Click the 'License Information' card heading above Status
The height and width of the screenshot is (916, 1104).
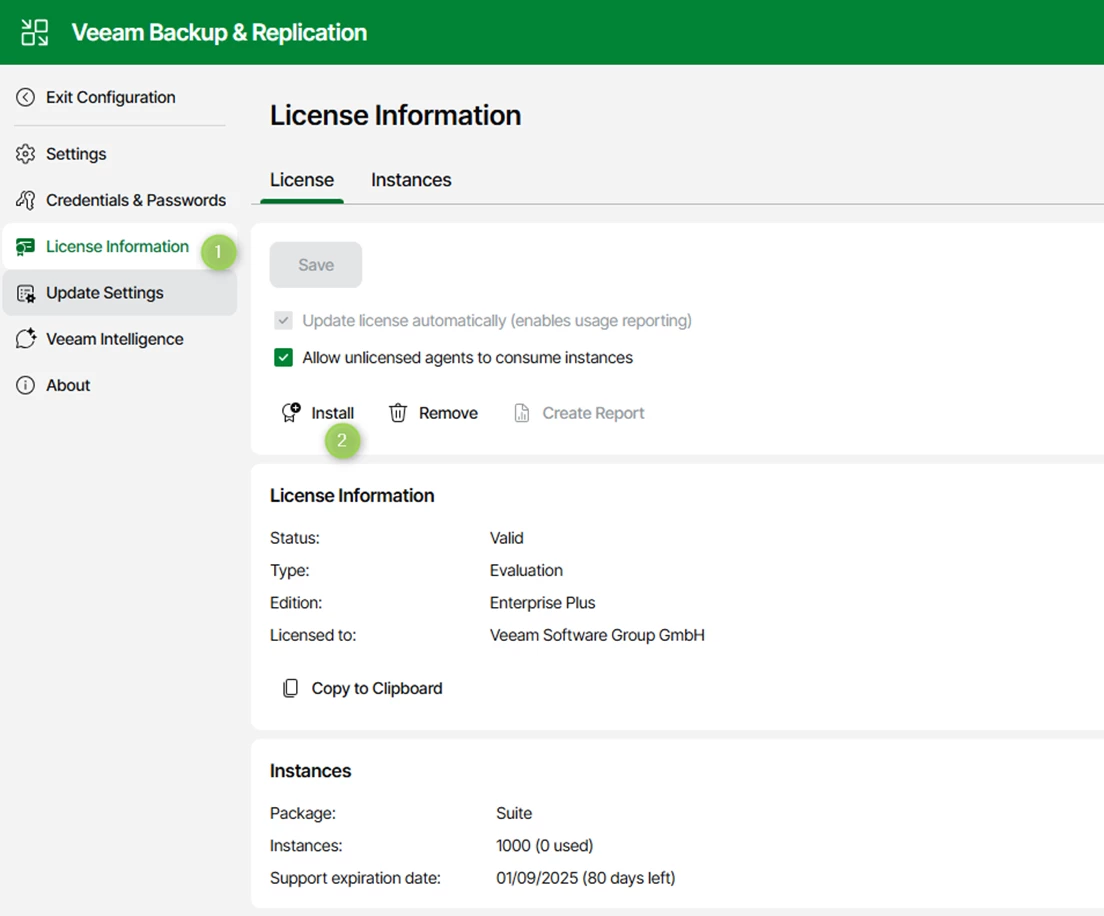[352, 496]
